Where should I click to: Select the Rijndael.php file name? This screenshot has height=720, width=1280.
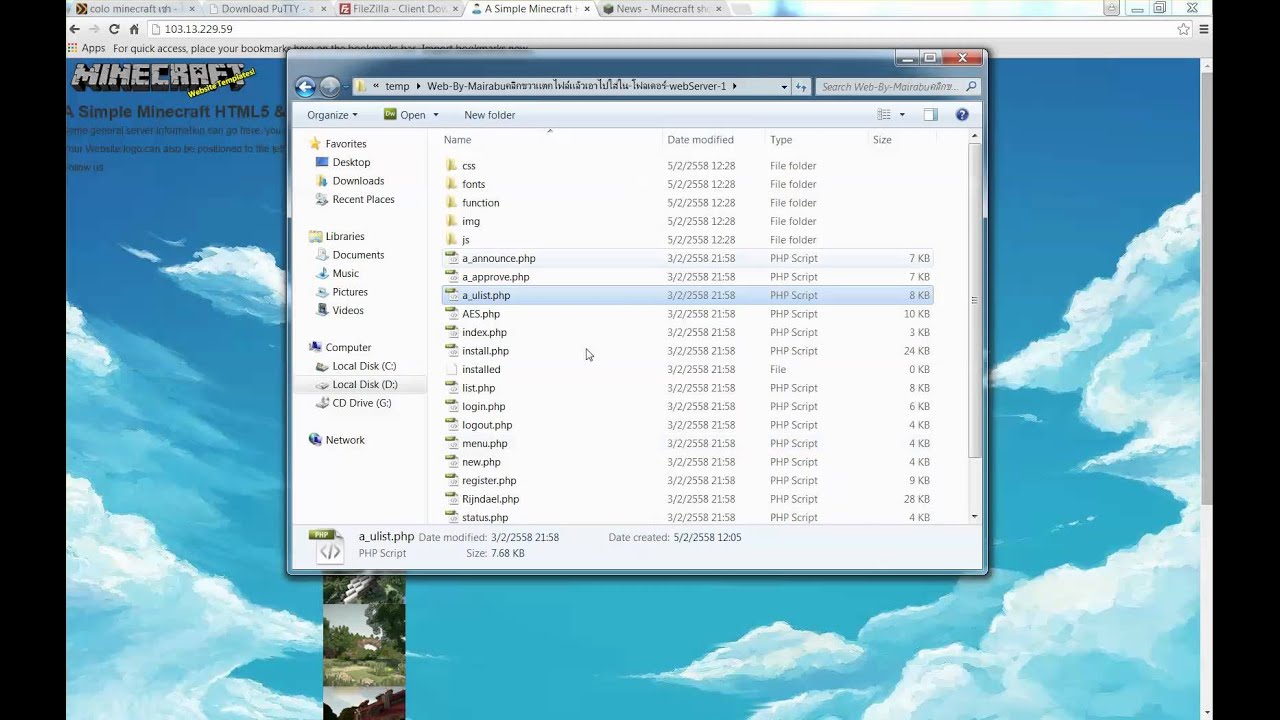coord(490,499)
